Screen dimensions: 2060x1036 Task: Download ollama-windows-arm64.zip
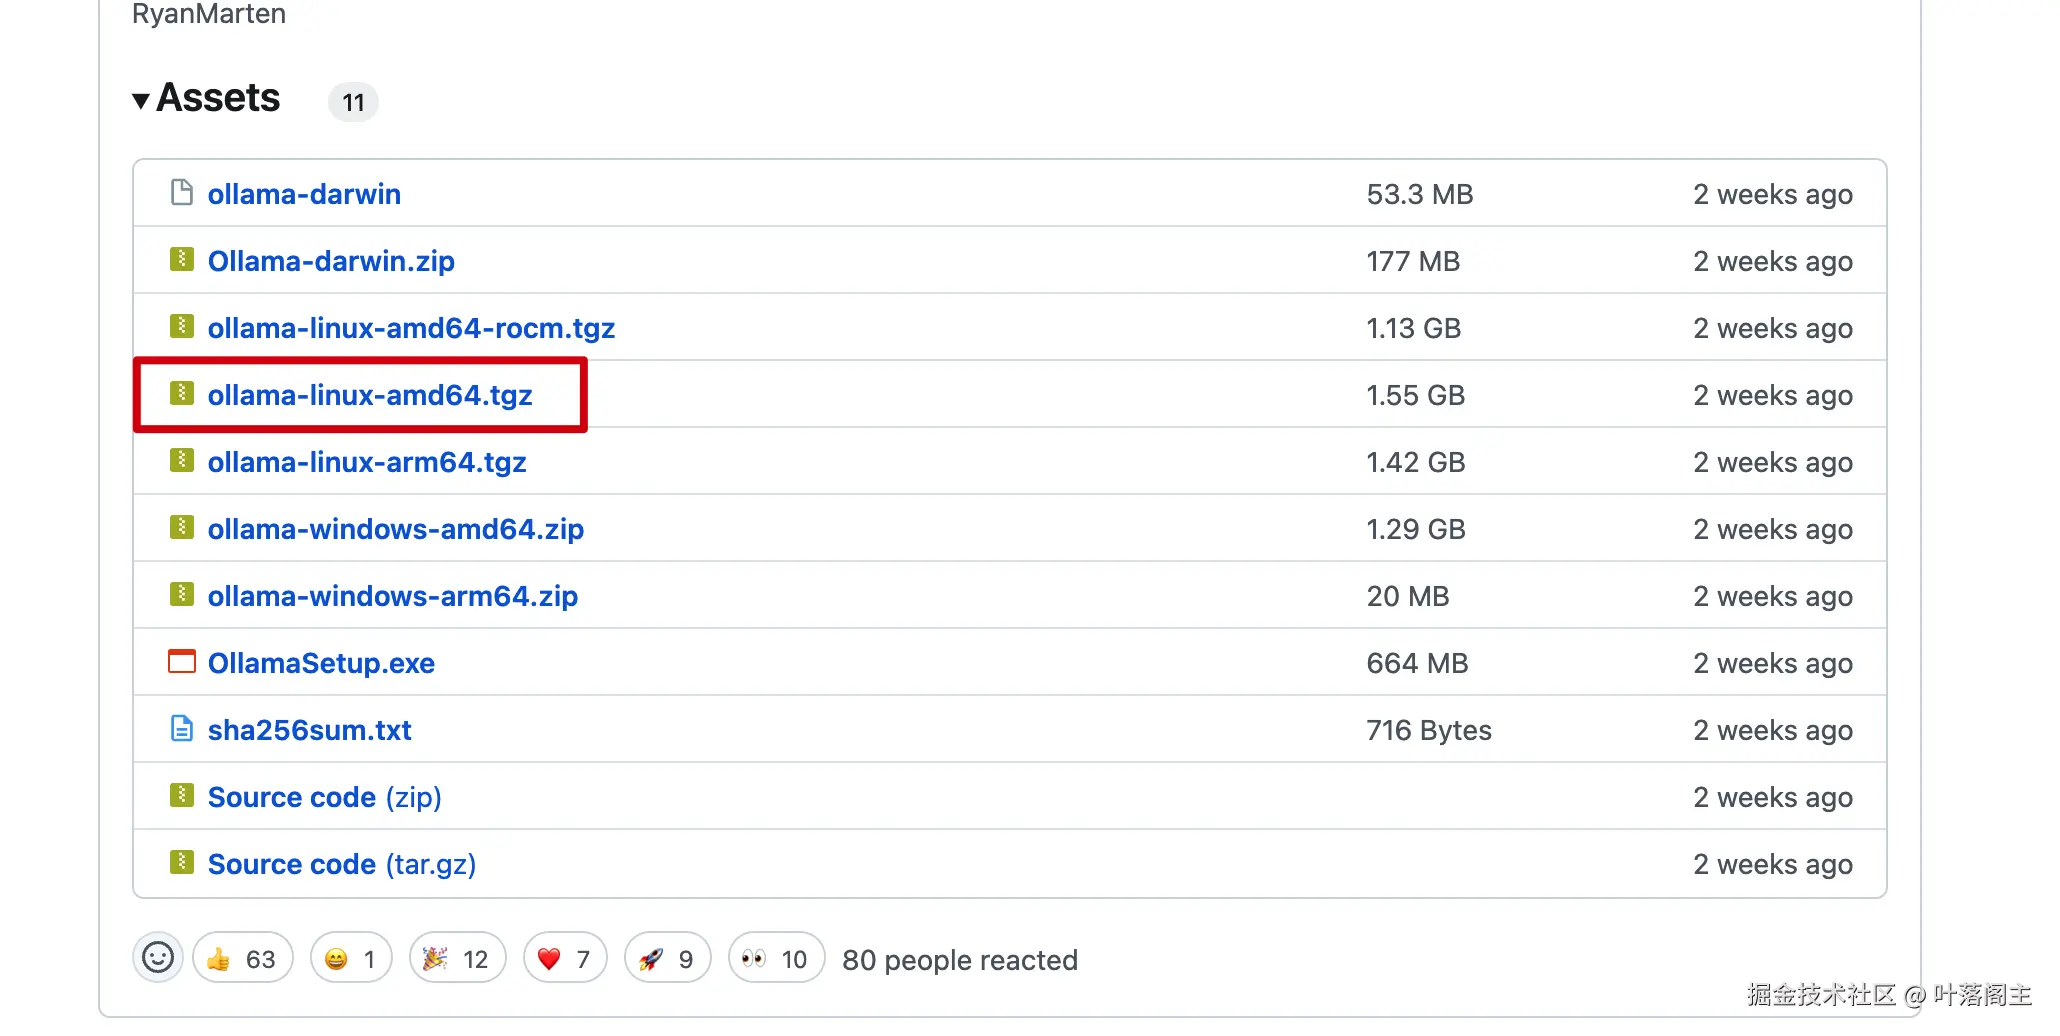[x=393, y=596]
